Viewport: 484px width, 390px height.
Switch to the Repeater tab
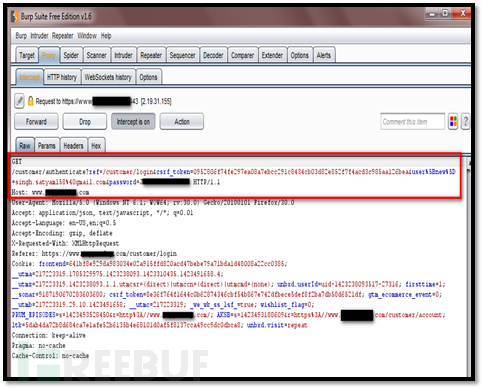coord(151,55)
